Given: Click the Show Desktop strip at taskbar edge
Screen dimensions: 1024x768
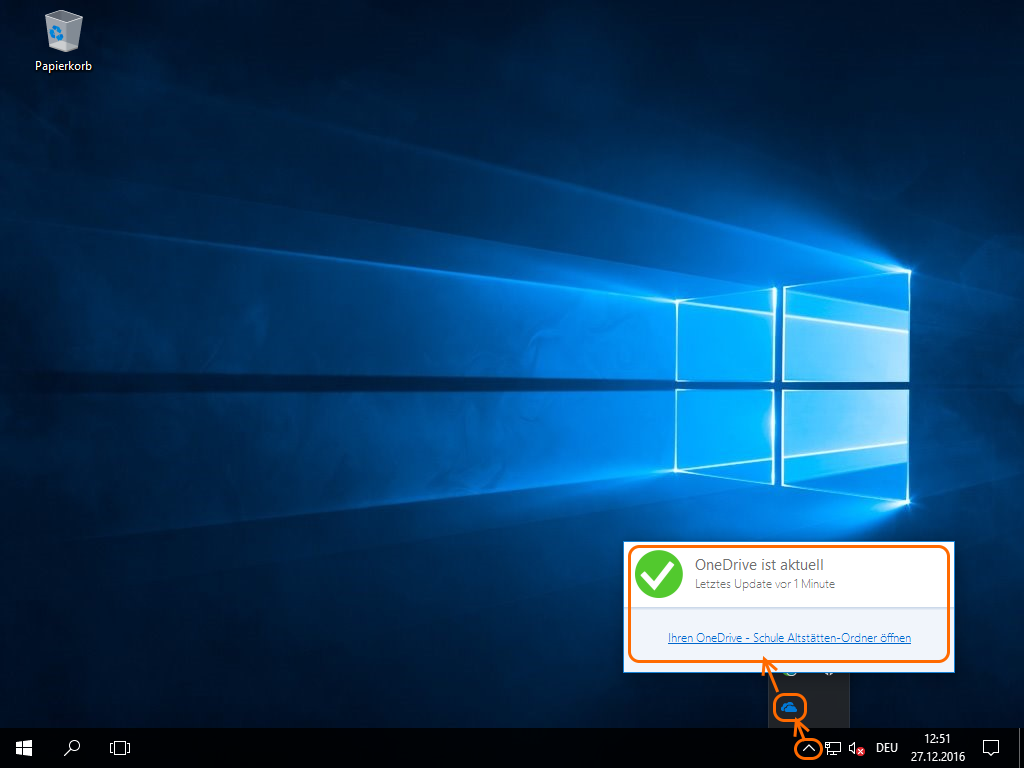Looking at the screenshot, I should (1021, 748).
